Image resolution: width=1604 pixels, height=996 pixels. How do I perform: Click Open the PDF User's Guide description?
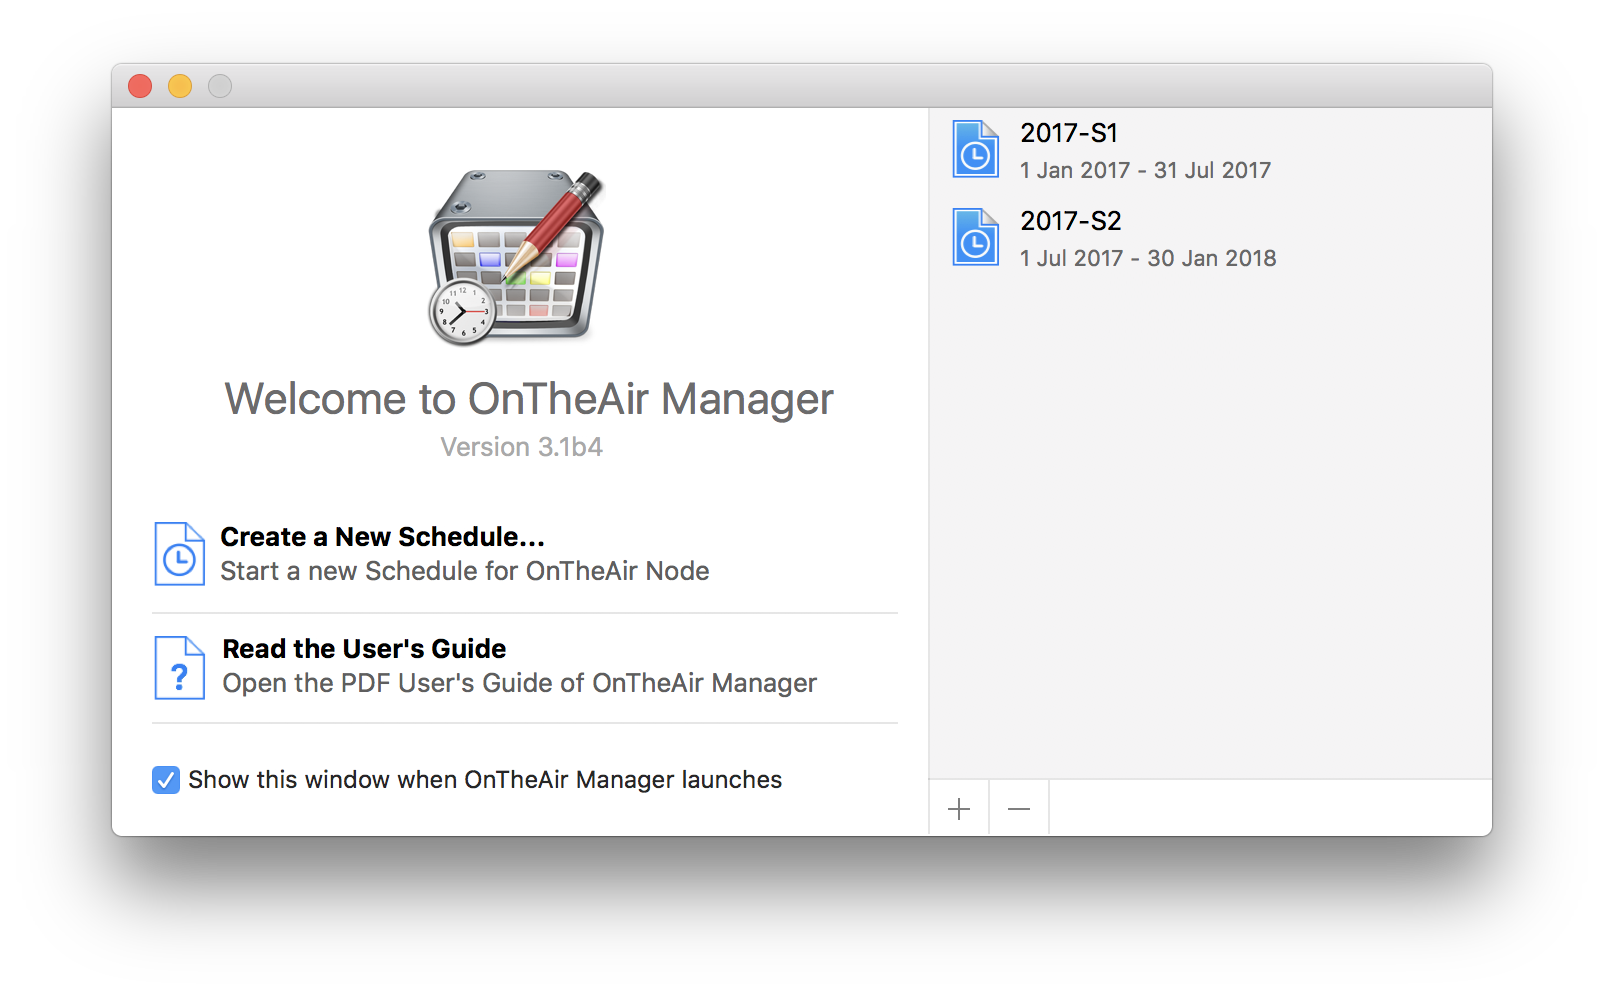520,683
